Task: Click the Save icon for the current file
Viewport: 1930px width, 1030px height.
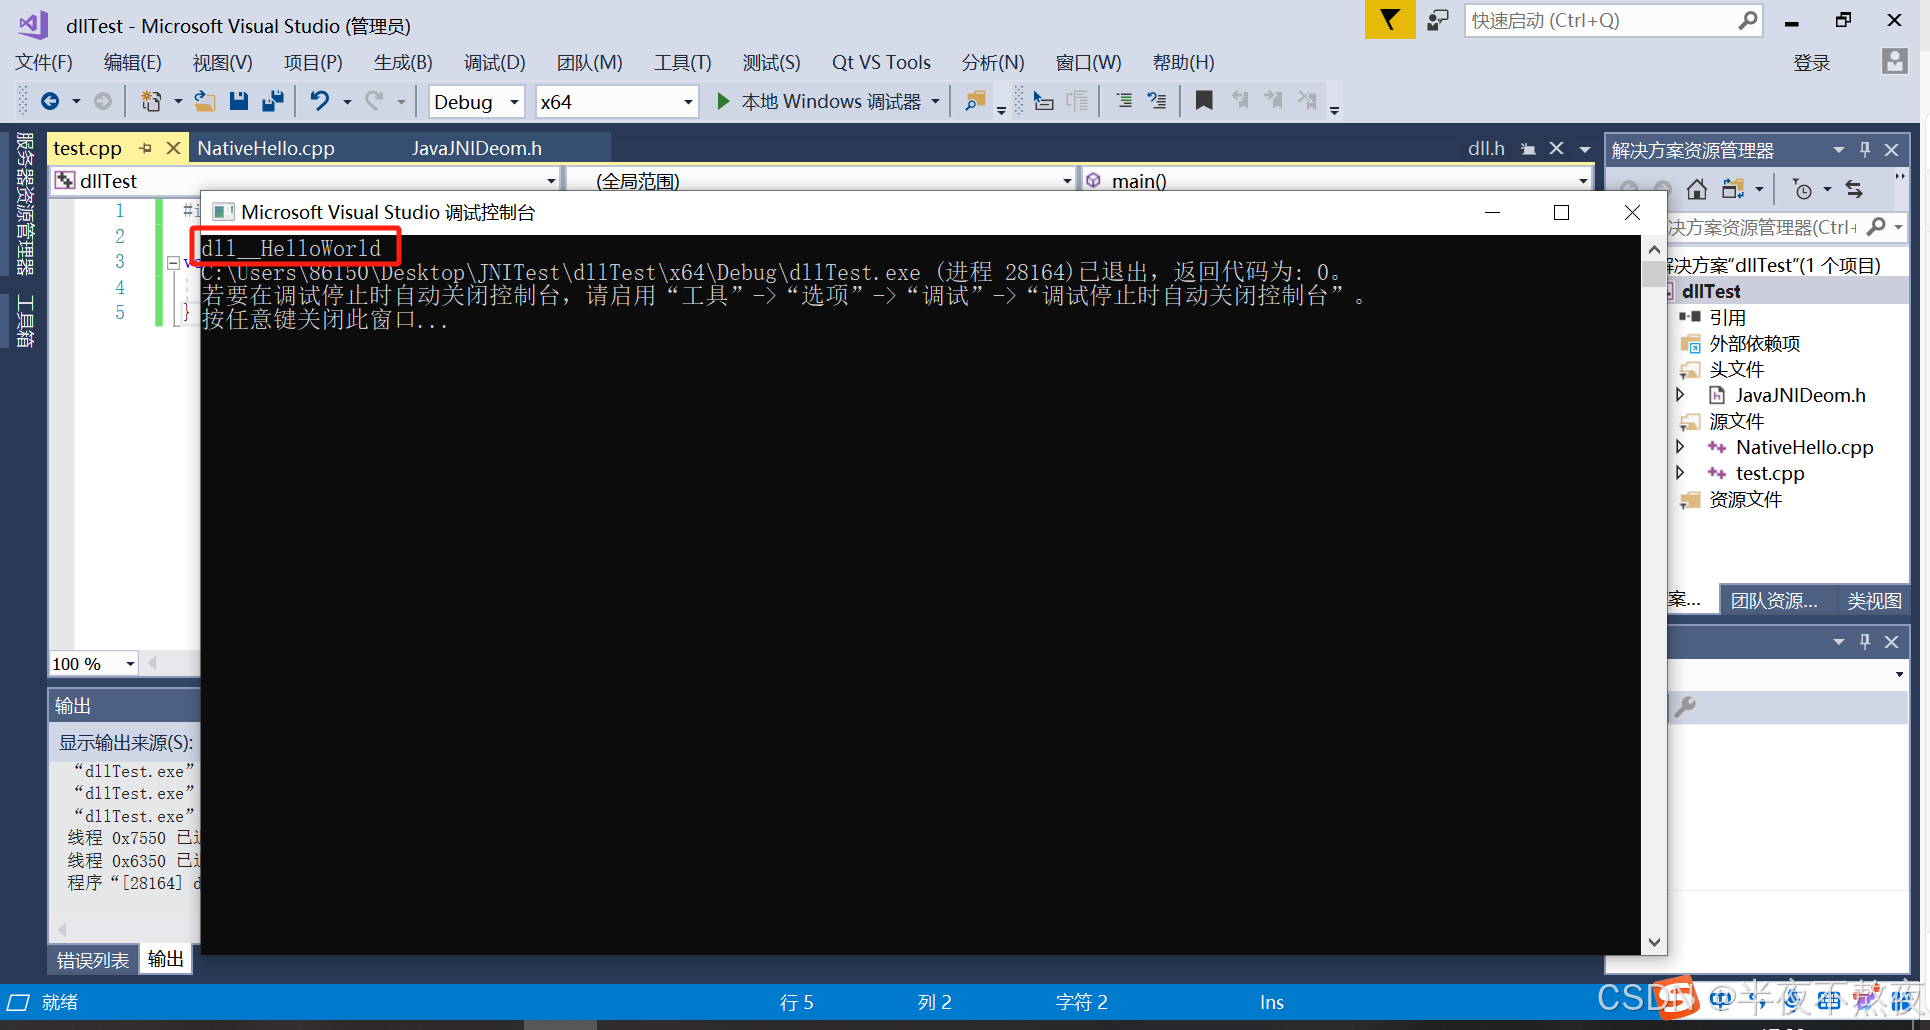Action: point(239,100)
